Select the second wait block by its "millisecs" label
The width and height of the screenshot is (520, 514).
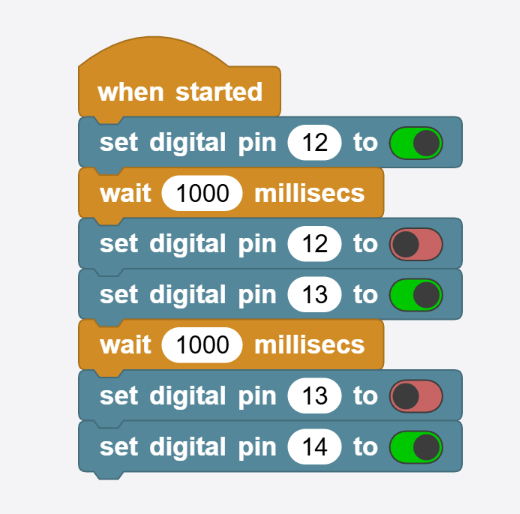point(310,345)
